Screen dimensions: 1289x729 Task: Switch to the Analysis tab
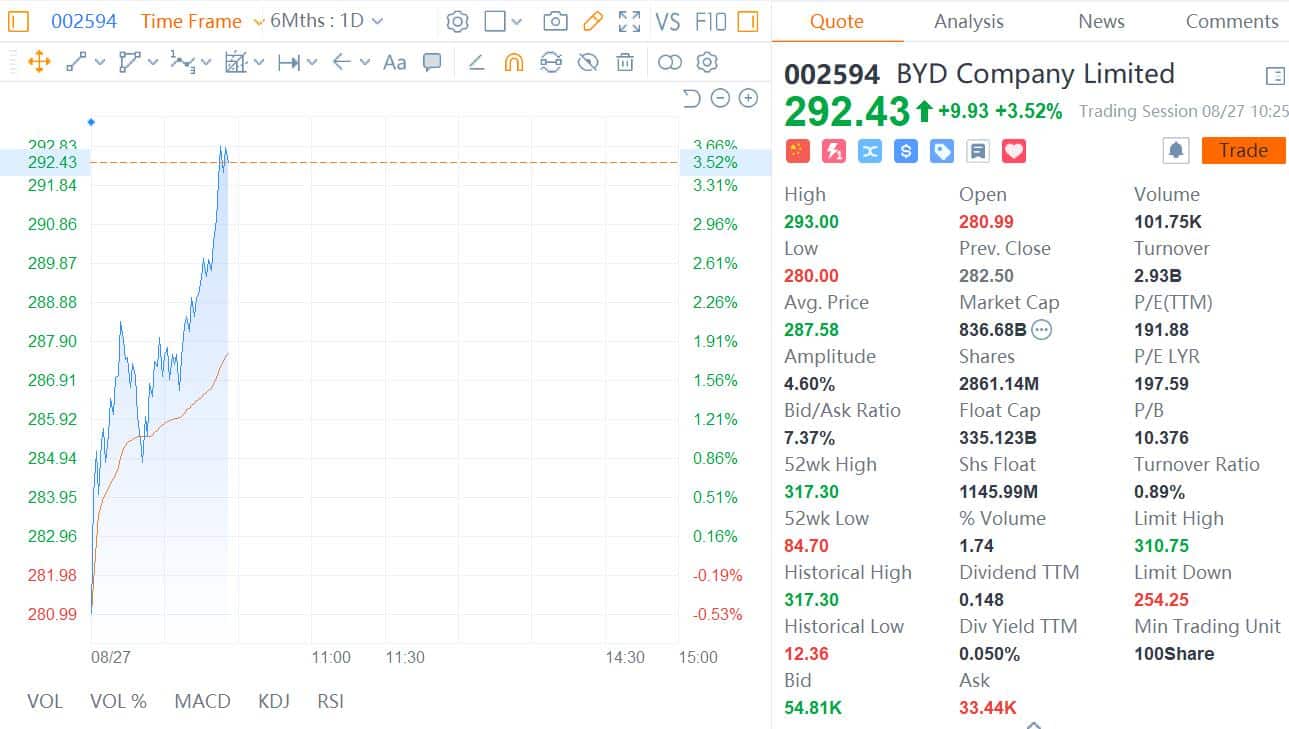click(x=968, y=21)
